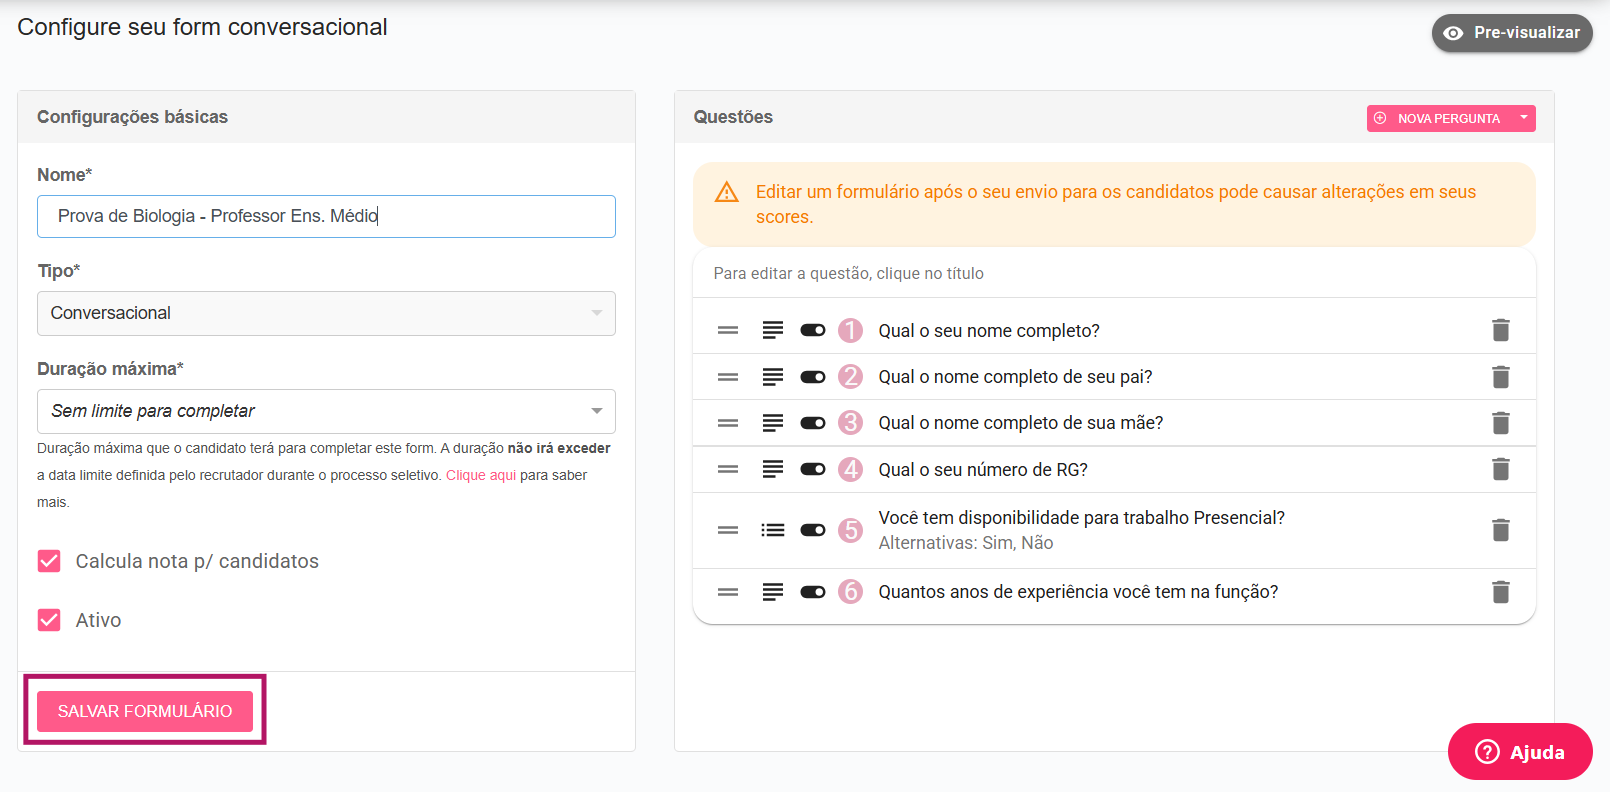The height and width of the screenshot is (792, 1610).
Task: Delete the question about RG number
Action: [1500, 469]
